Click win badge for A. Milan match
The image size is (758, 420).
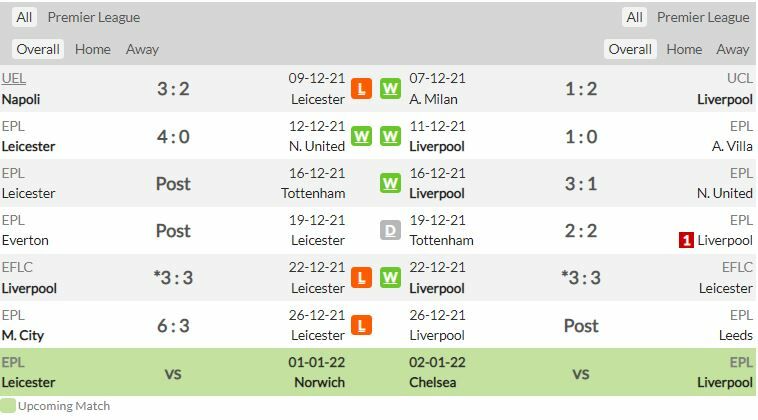tap(390, 89)
